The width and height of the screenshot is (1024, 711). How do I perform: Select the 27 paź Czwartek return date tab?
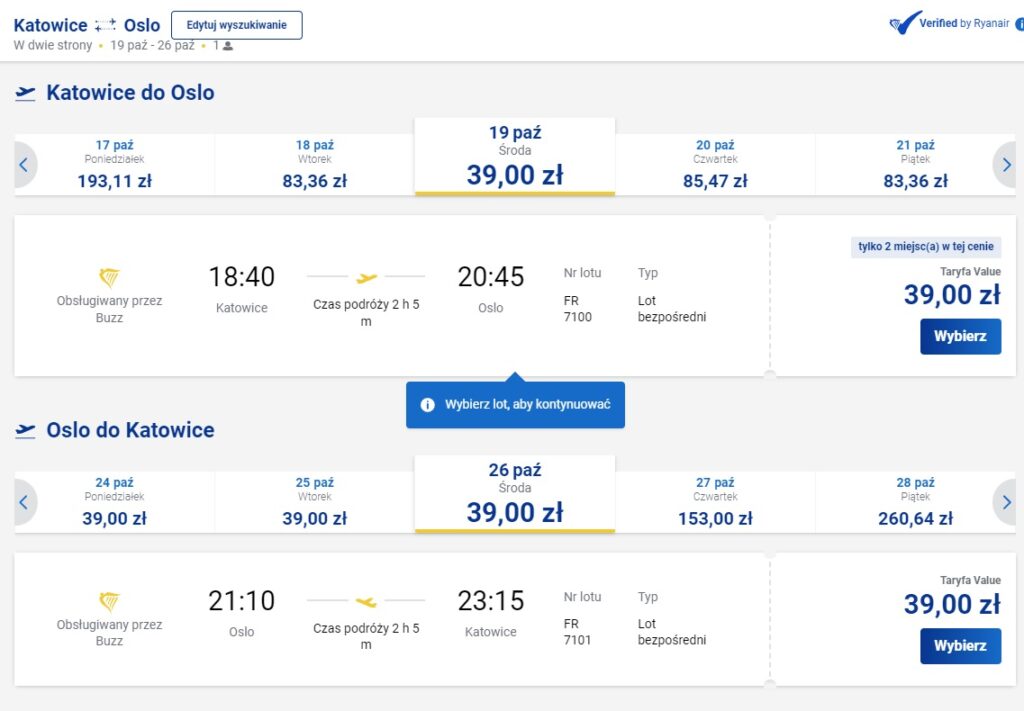715,502
